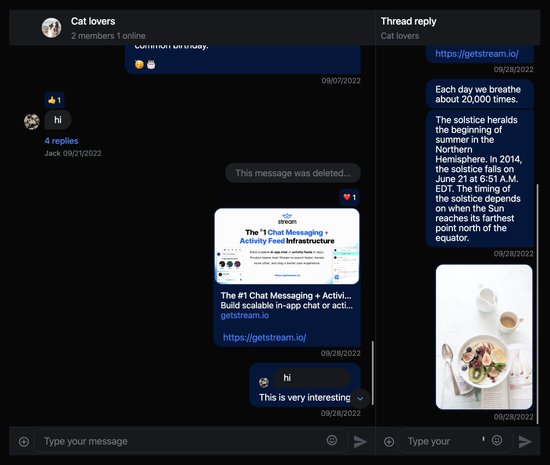
Task: Open the getstream.io domain link in preview
Action: click(245, 315)
